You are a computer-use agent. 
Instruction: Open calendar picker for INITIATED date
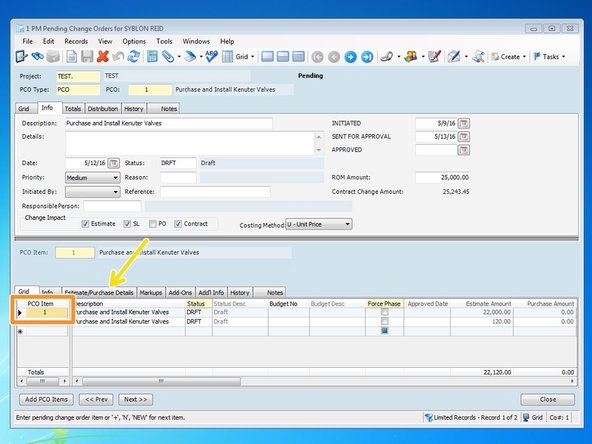point(464,123)
